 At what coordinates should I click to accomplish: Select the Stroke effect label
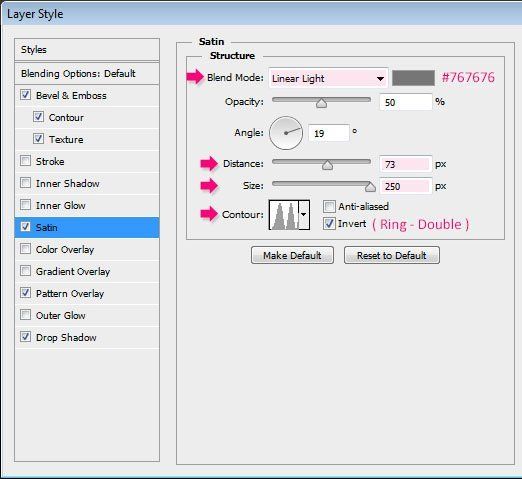click(x=50, y=161)
